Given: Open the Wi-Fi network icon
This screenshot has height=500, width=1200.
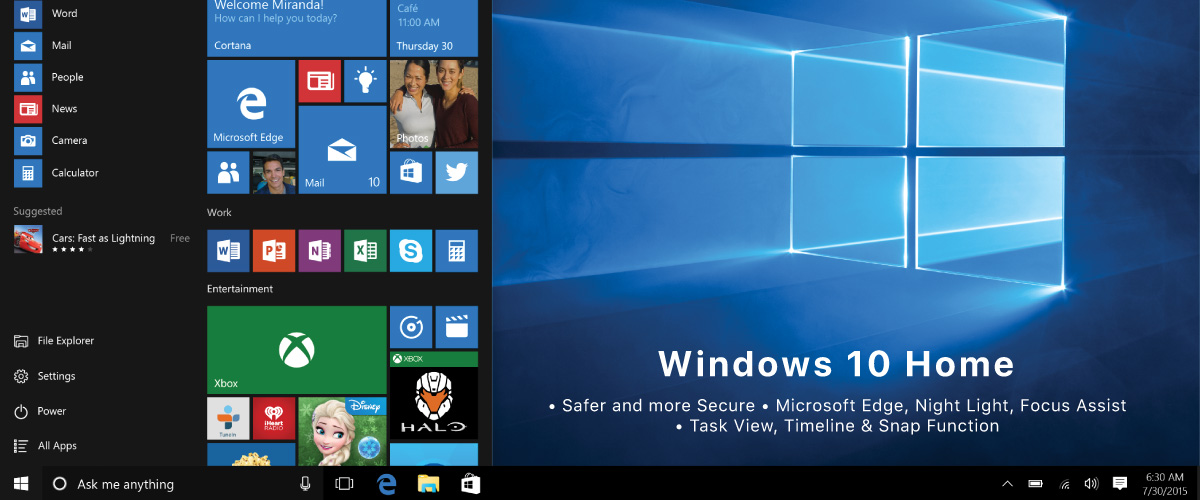Looking at the screenshot, I should coord(1064,484).
